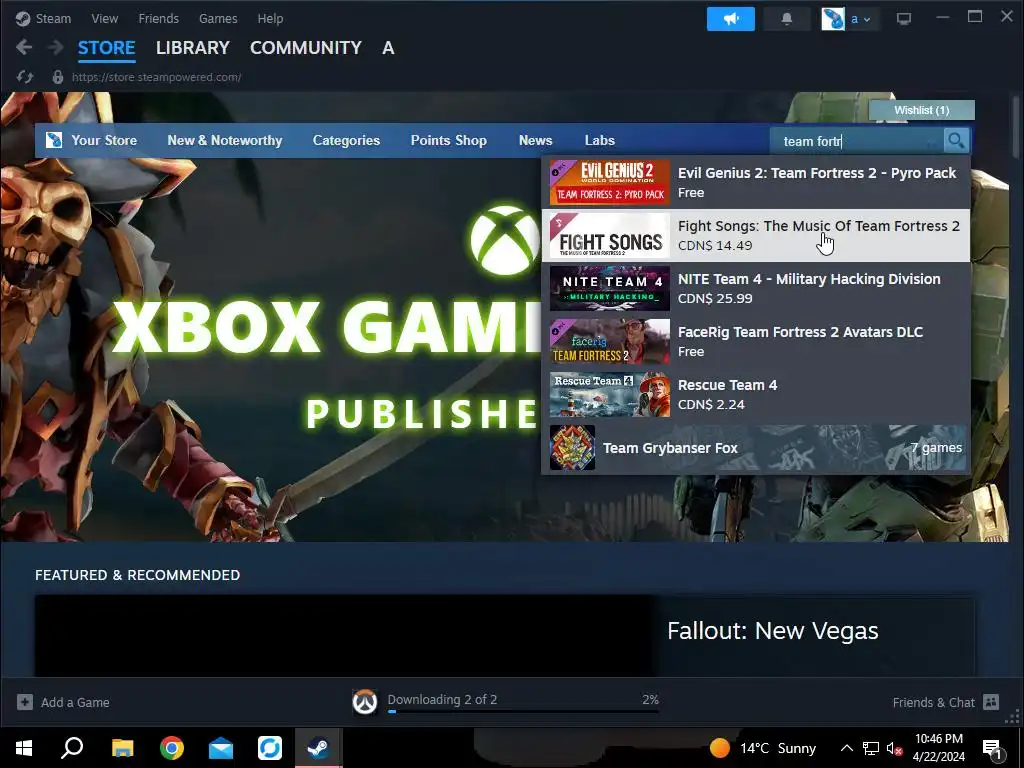
Task: Select NITE Team 4 - Military Hacking Division result
Action: click(756, 288)
